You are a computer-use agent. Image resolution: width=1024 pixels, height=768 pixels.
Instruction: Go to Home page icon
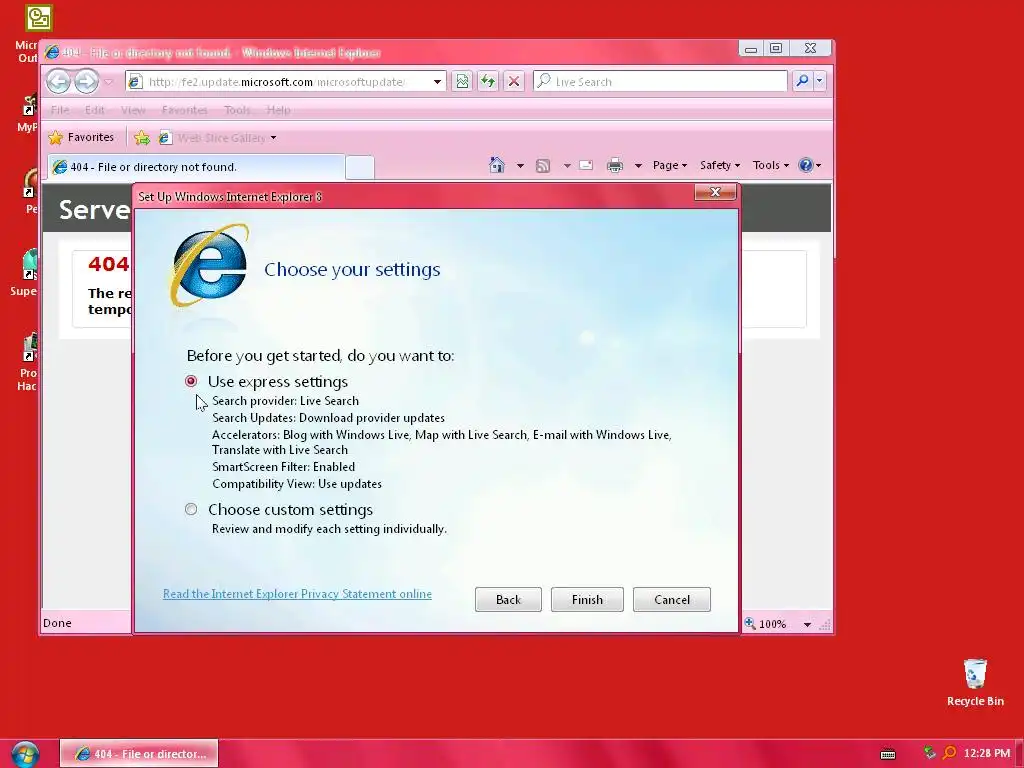pyautogui.click(x=497, y=165)
